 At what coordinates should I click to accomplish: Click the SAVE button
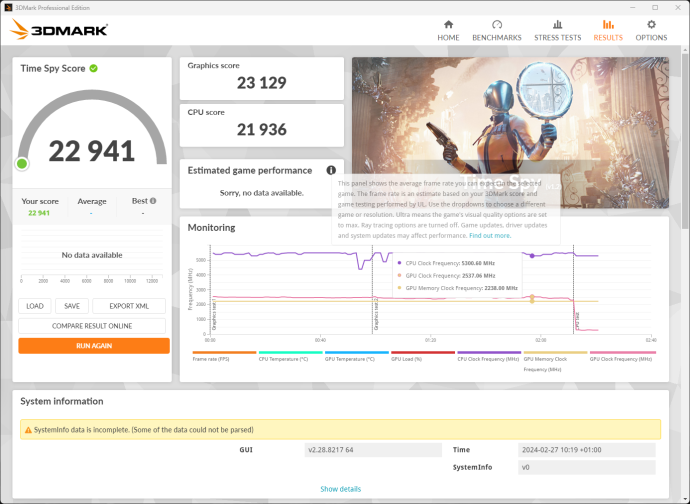(72, 306)
